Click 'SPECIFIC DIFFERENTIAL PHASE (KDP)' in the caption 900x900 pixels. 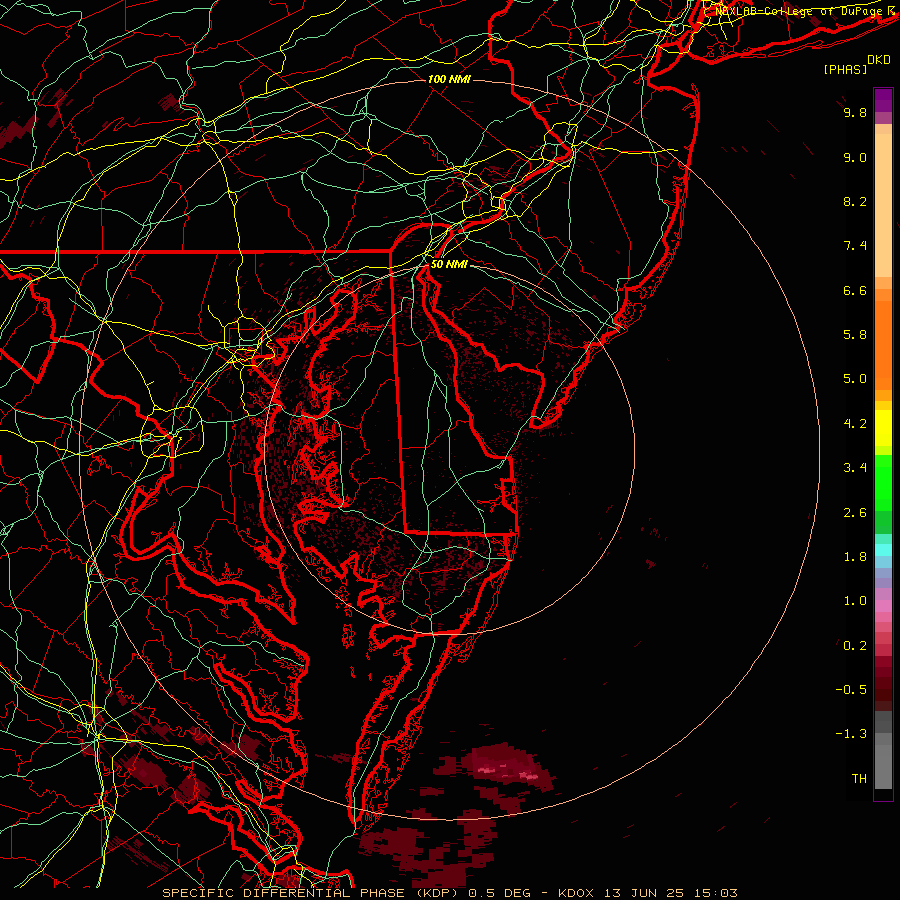pos(313,893)
